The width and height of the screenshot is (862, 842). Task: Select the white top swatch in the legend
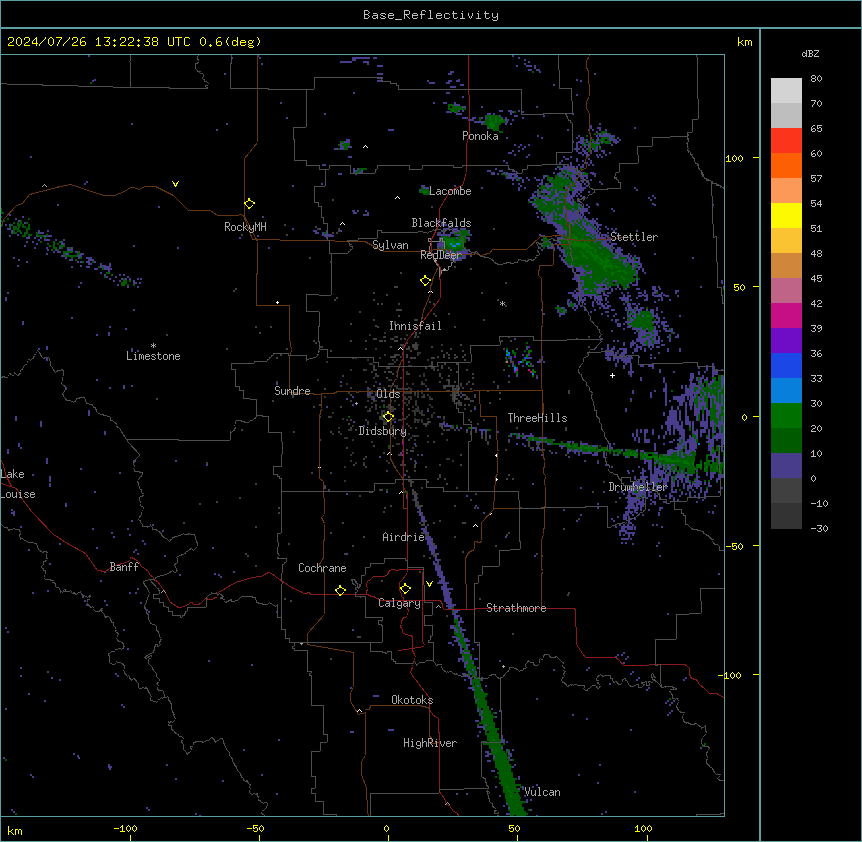(786, 91)
